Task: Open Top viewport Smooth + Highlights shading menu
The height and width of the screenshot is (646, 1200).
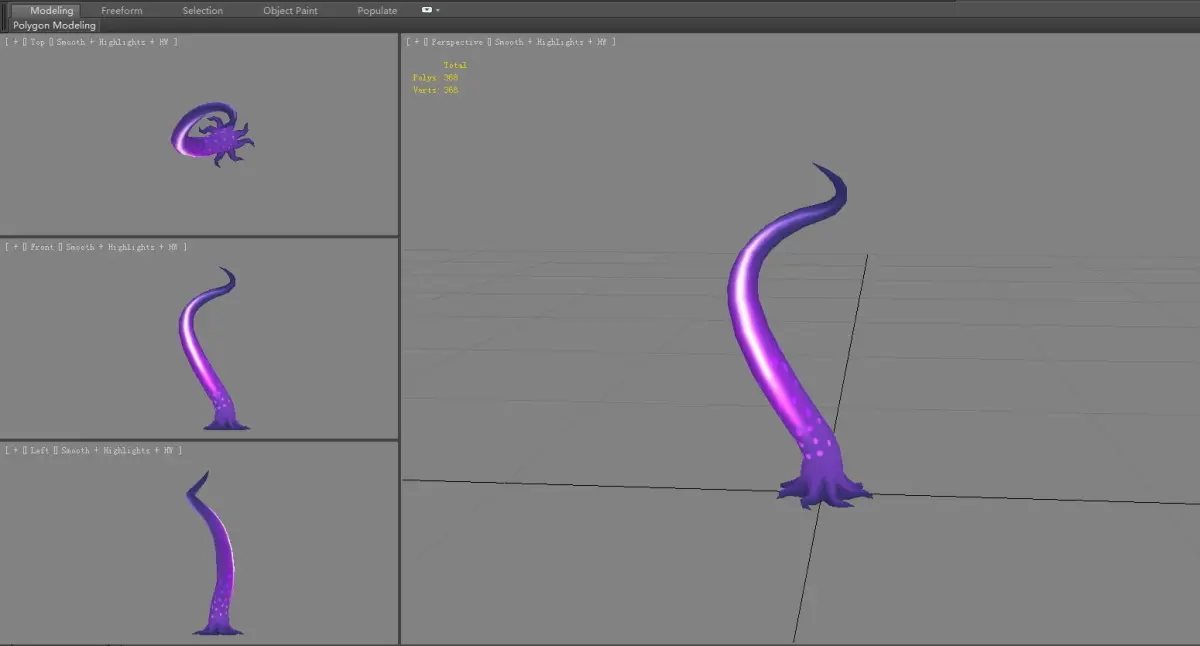Action: 112,42
